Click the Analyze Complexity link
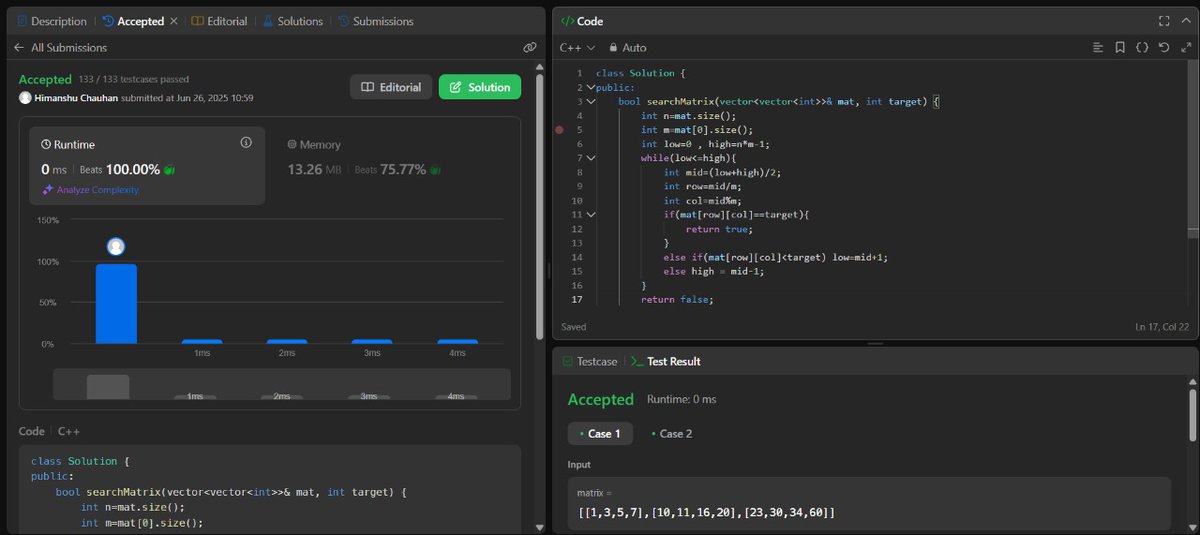Image resolution: width=1200 pixels, height=535 pixels. pos(98,190)
